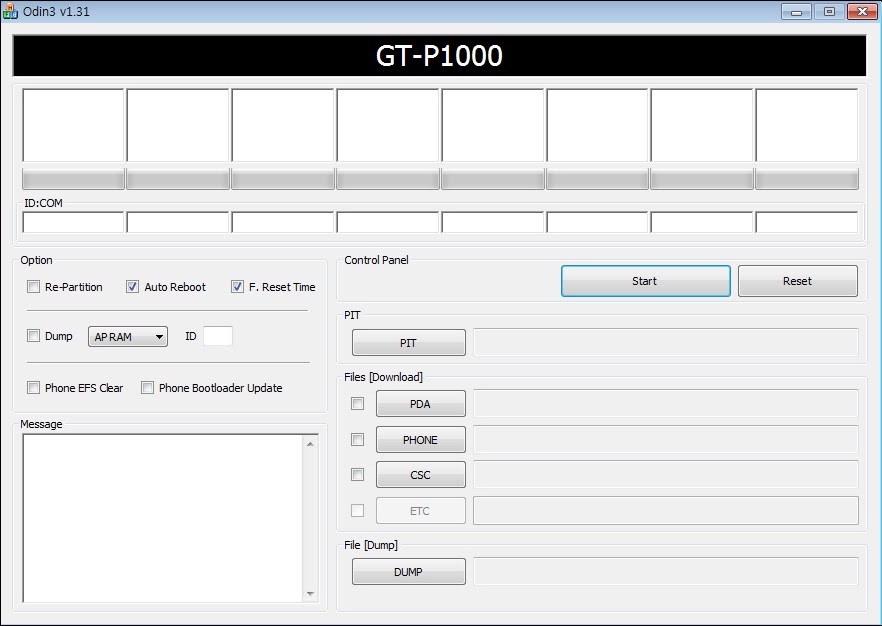Click the DUMP file path field
Screen dimensions: 882x626
666,571
